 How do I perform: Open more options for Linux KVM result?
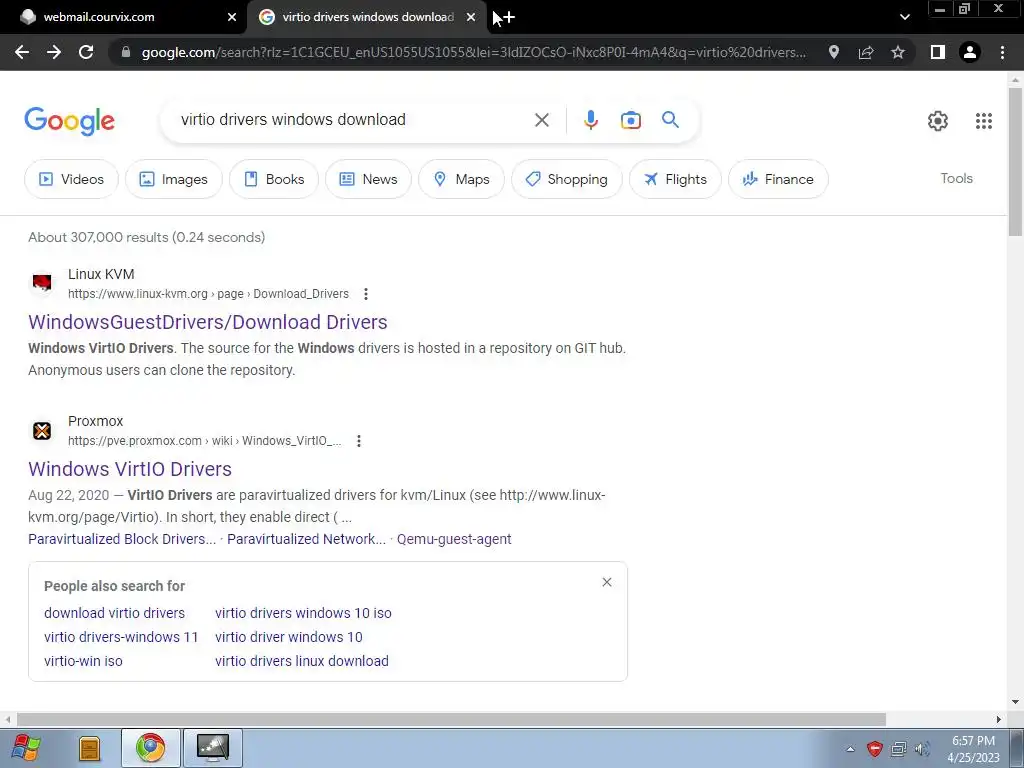pos(366,294)
